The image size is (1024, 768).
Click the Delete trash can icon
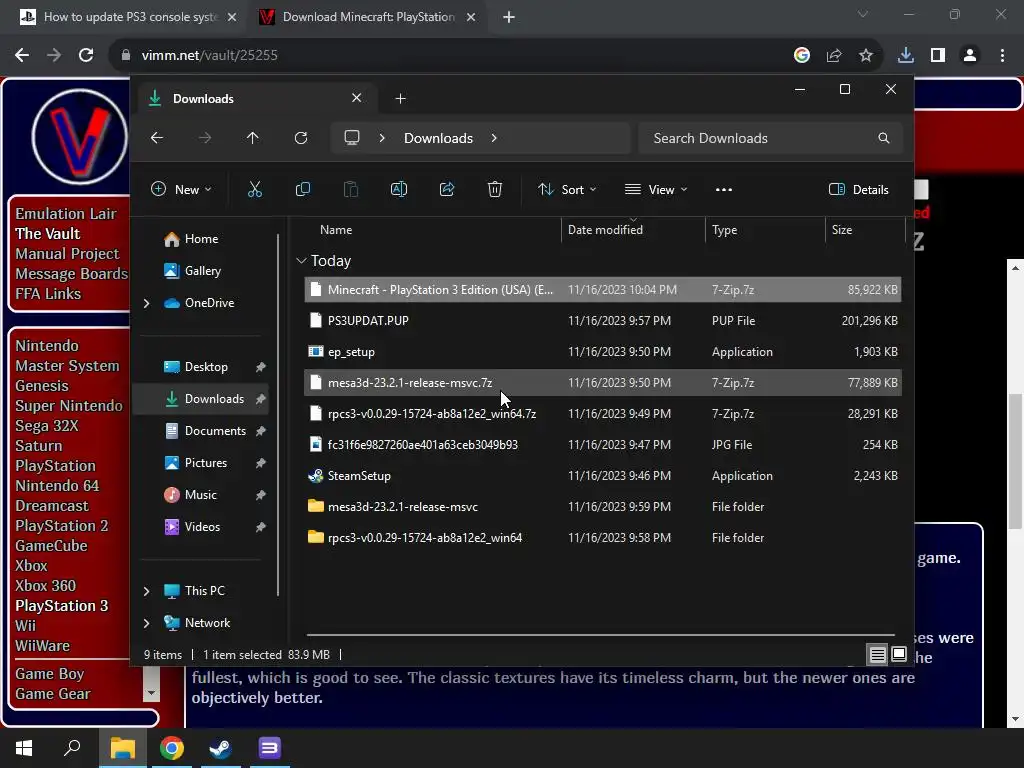pos(494,189)
